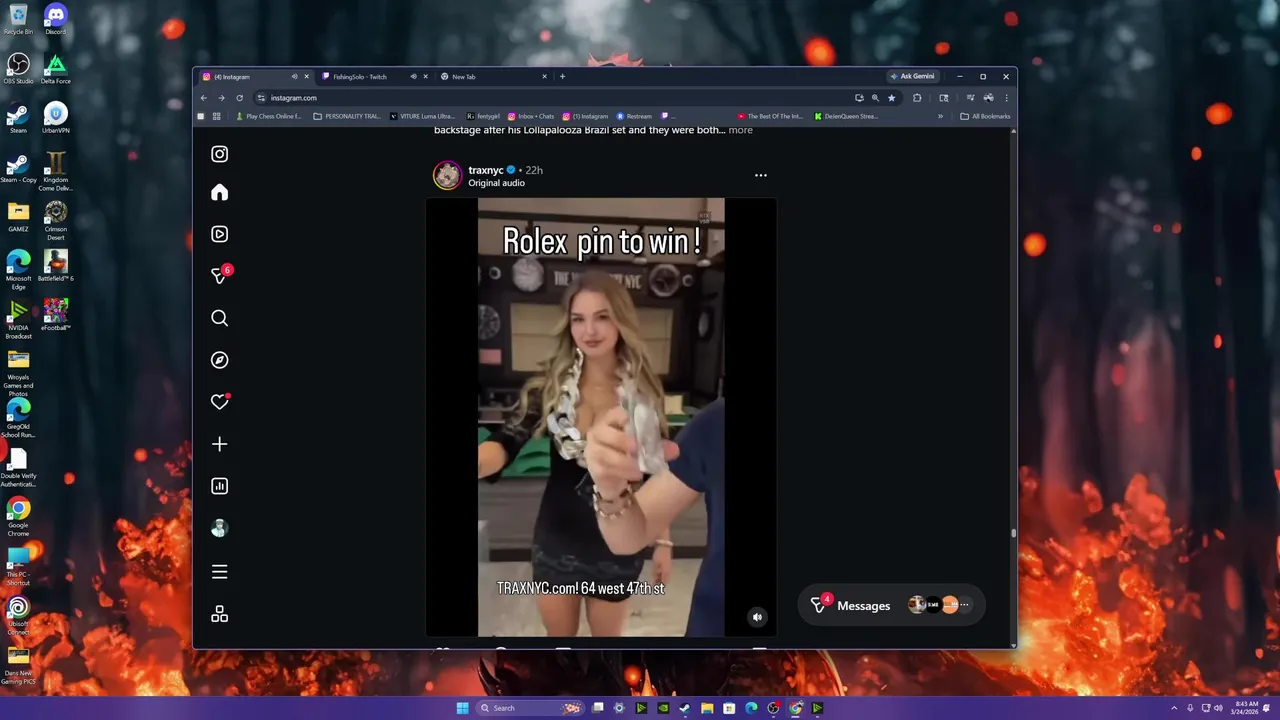Open post options three-dot menu for traxnyc
This screenshot has height=720, width=1280.
(760, 175)
